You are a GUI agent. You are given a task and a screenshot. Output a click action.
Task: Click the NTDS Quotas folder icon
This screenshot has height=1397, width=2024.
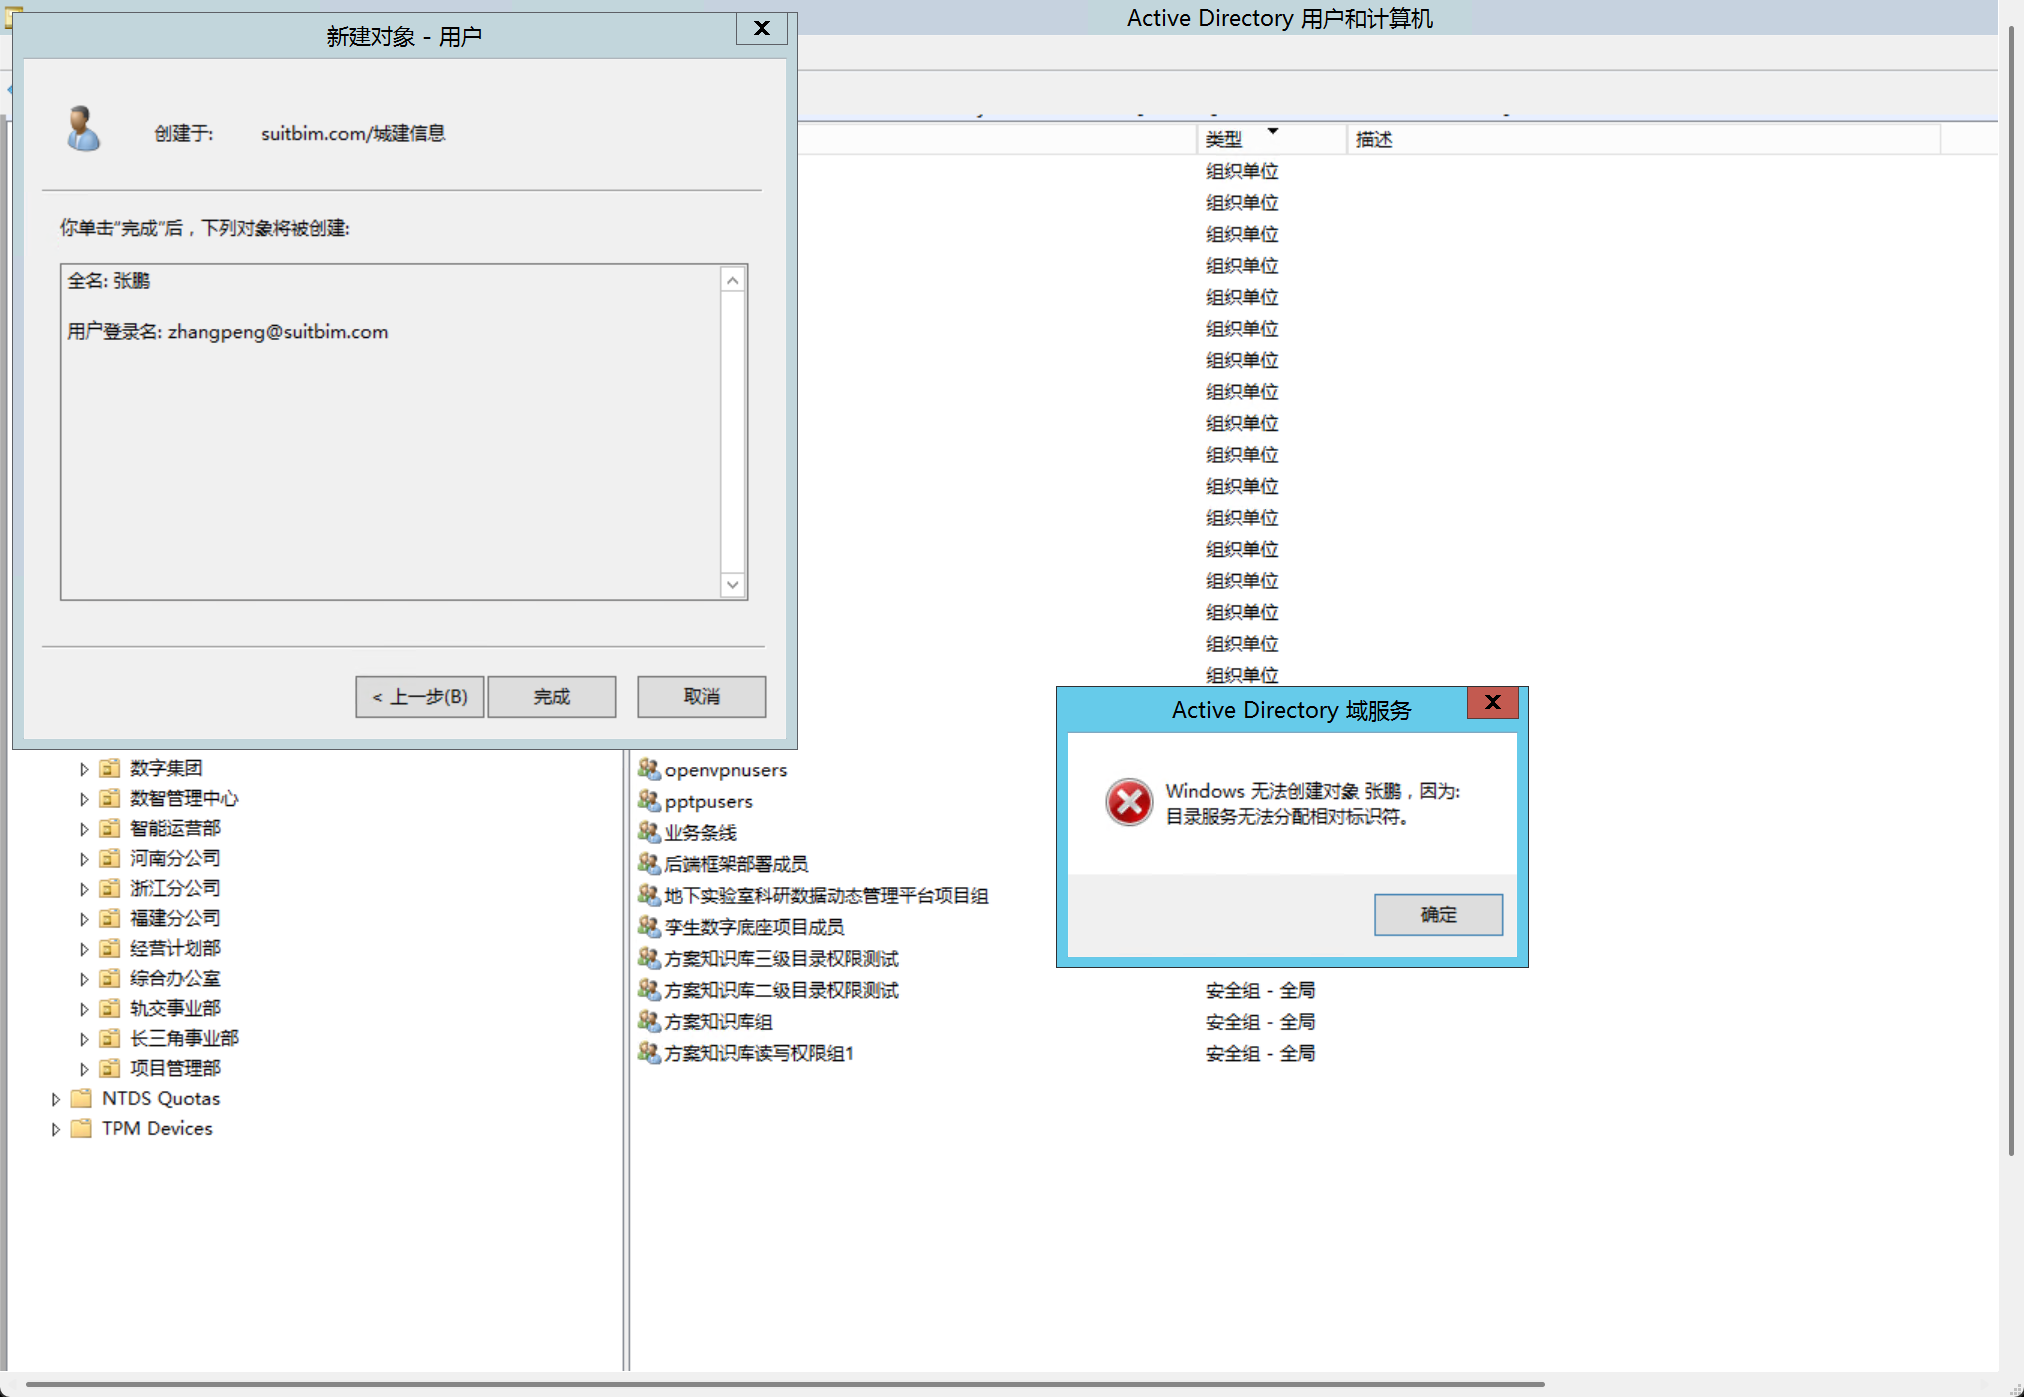82,1098
